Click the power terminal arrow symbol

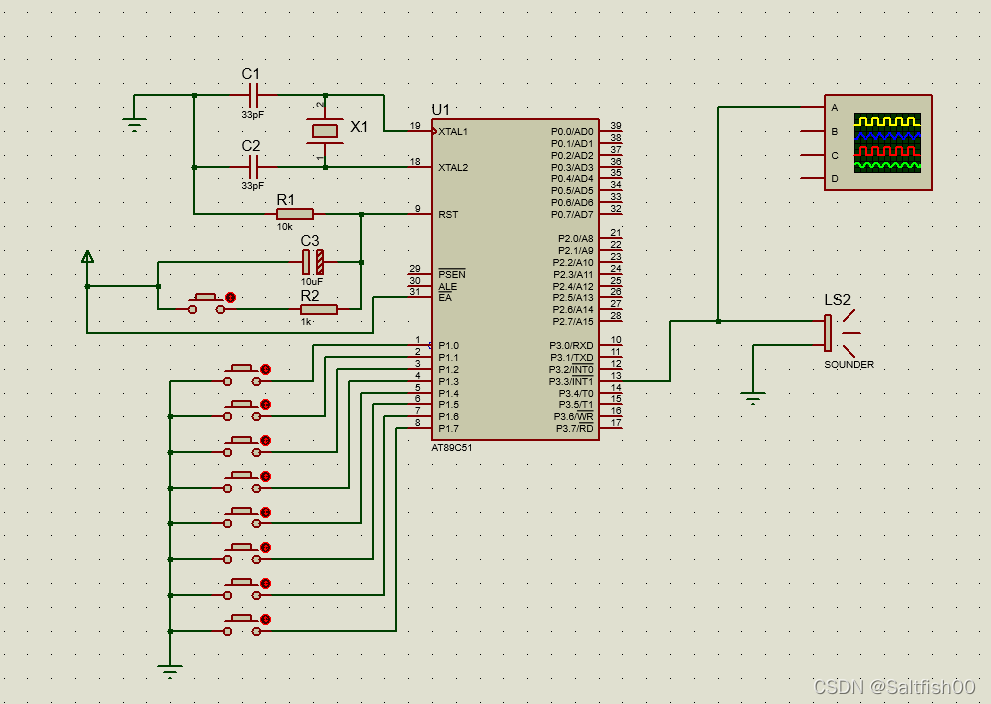87,257
